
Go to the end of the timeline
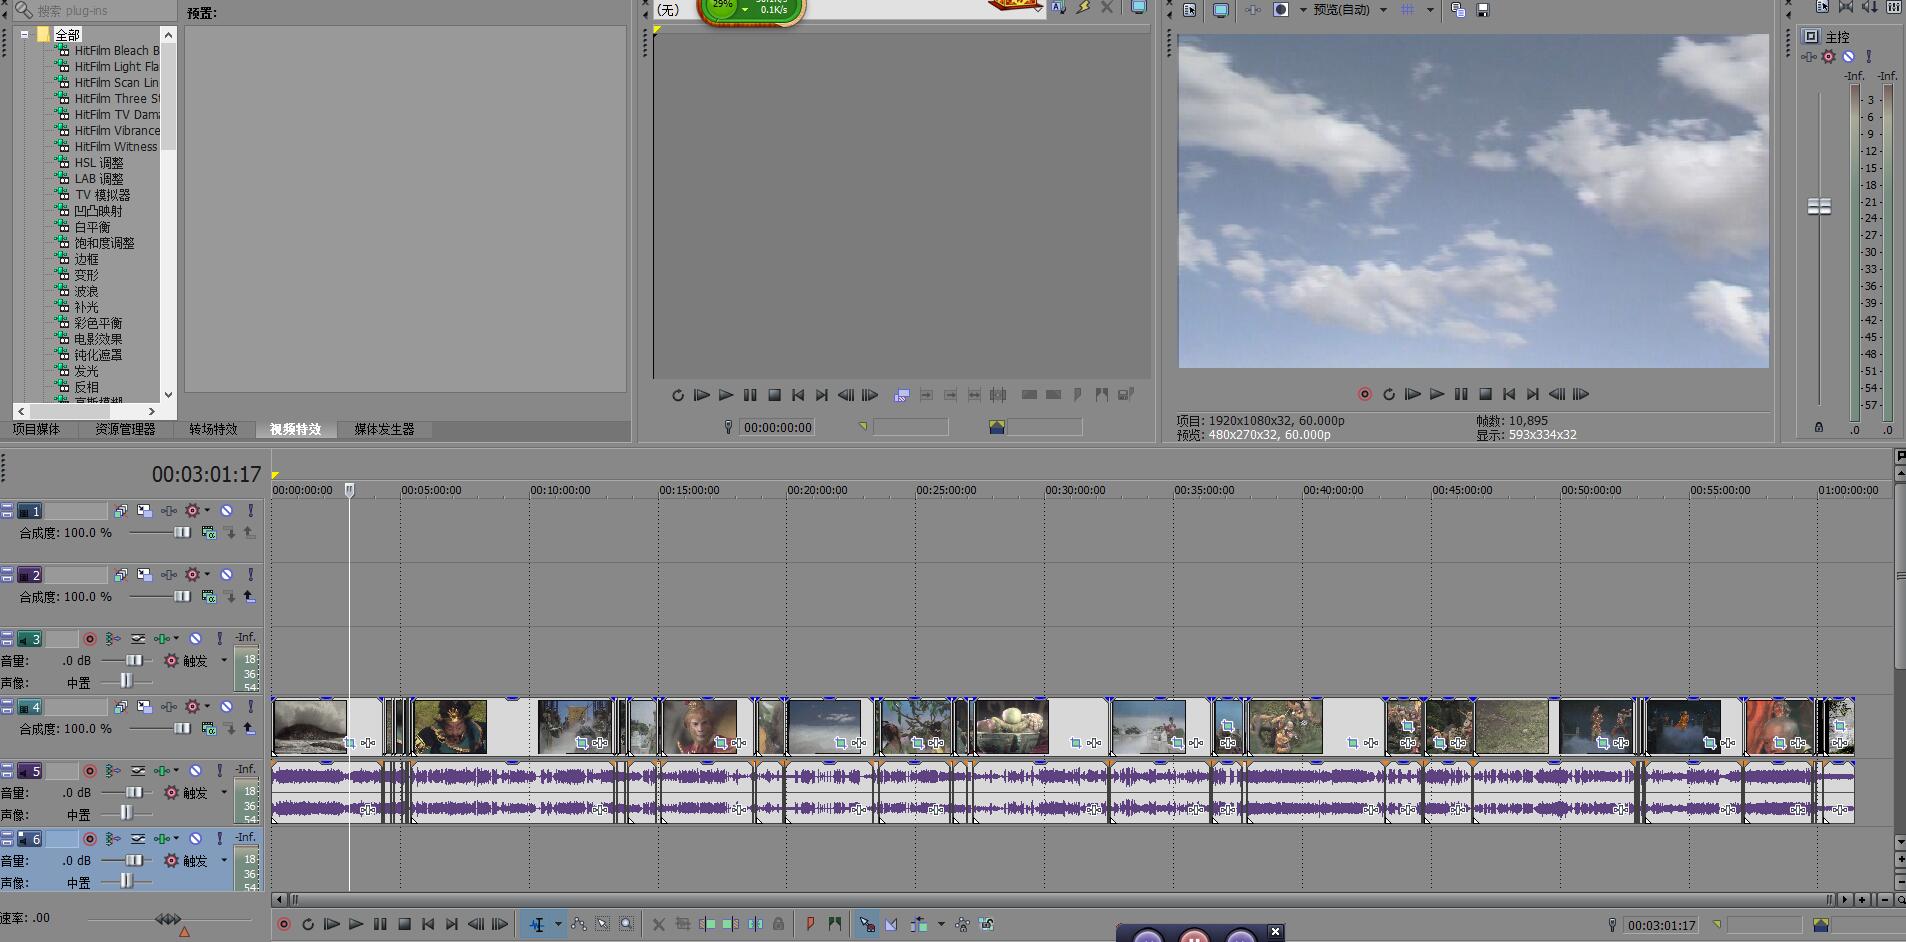[x=452, y=925]
